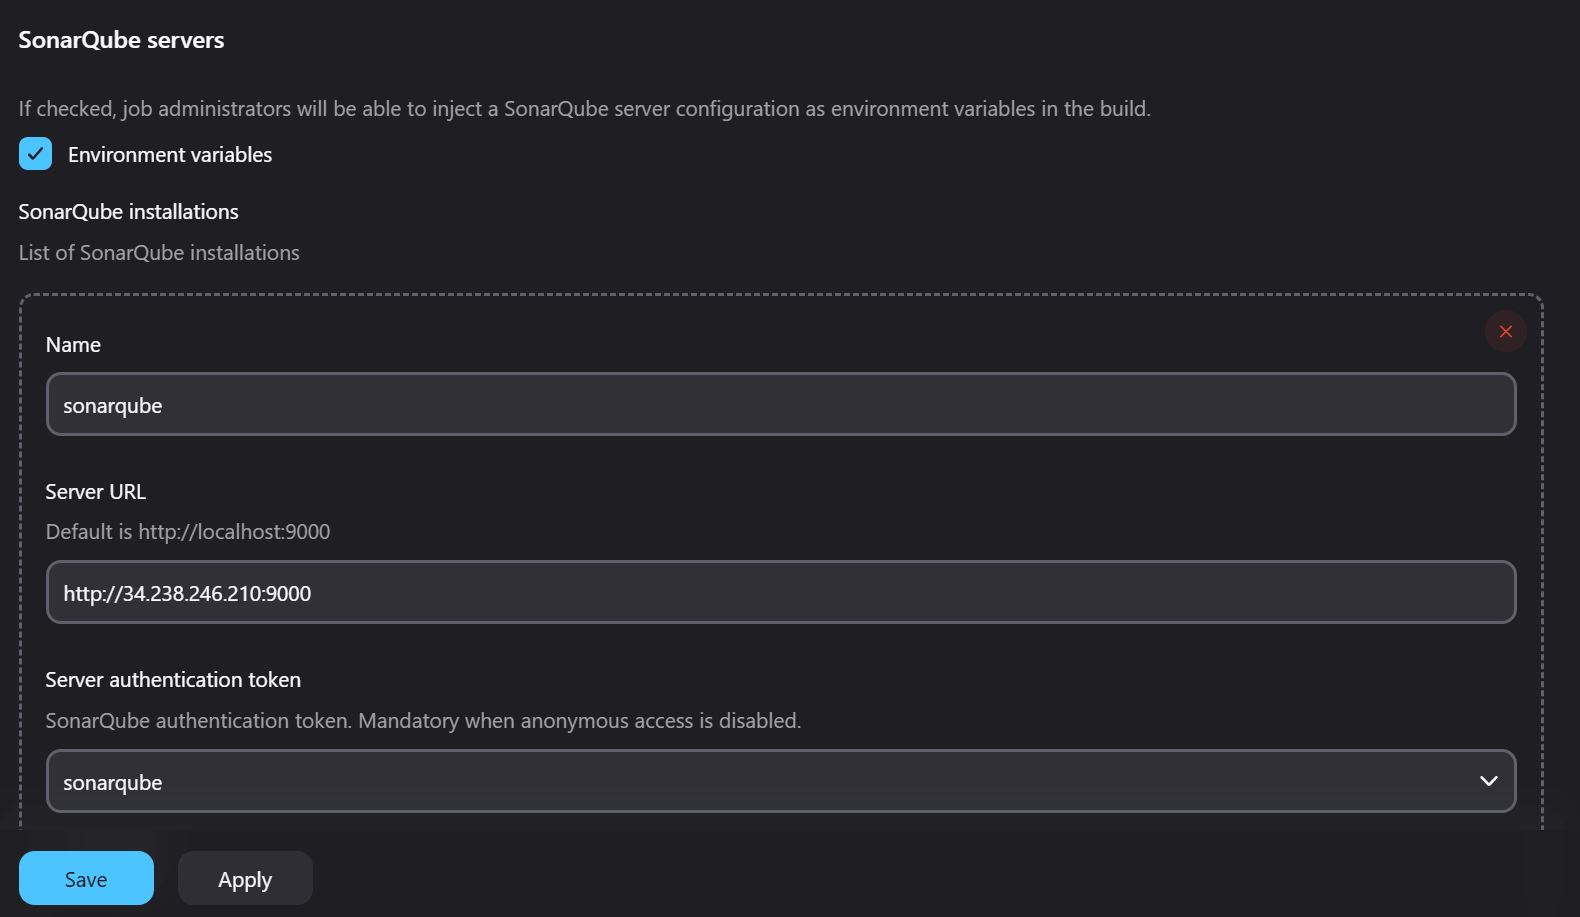Click the SonarQube installations label
The height and width of the screenshot is (917, 1580).
pos(128,211)
